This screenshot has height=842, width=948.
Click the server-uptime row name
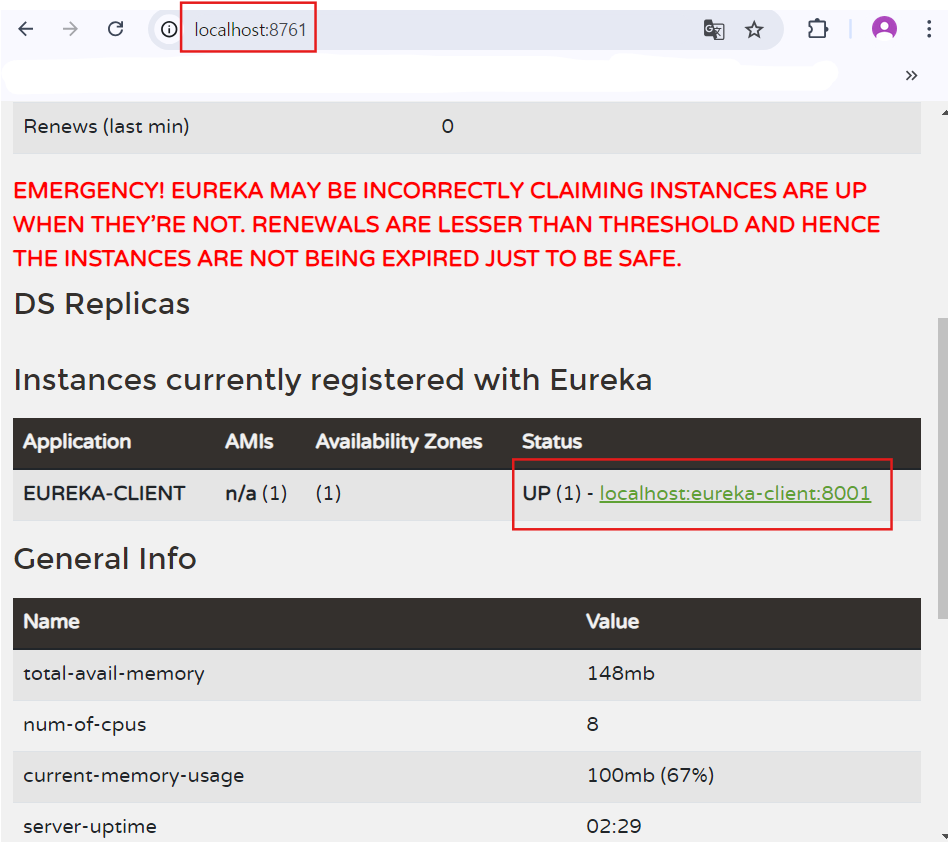click(90, 826)
